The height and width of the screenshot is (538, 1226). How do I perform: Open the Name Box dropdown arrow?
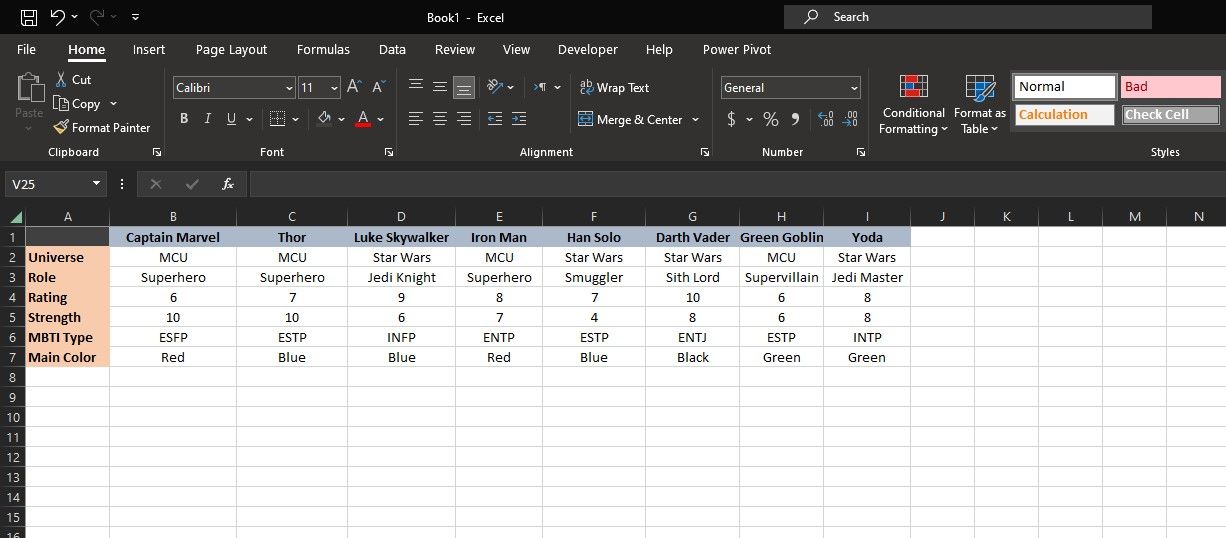pos(97,184)
